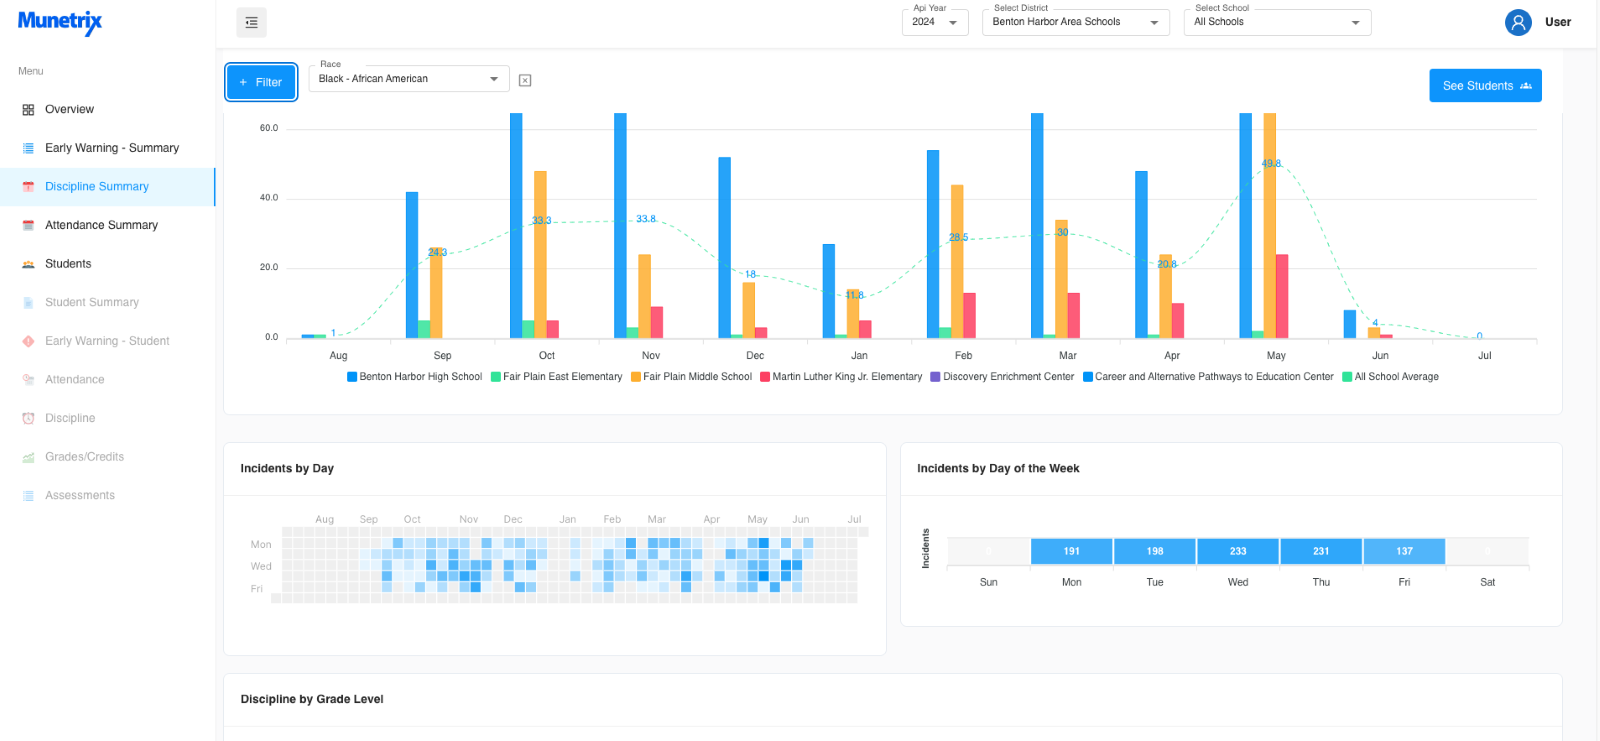The height and width of the screenshot is (741, 1600).
Task: Select the Discipline Summary menu item
Action: [x=97, y=186]
